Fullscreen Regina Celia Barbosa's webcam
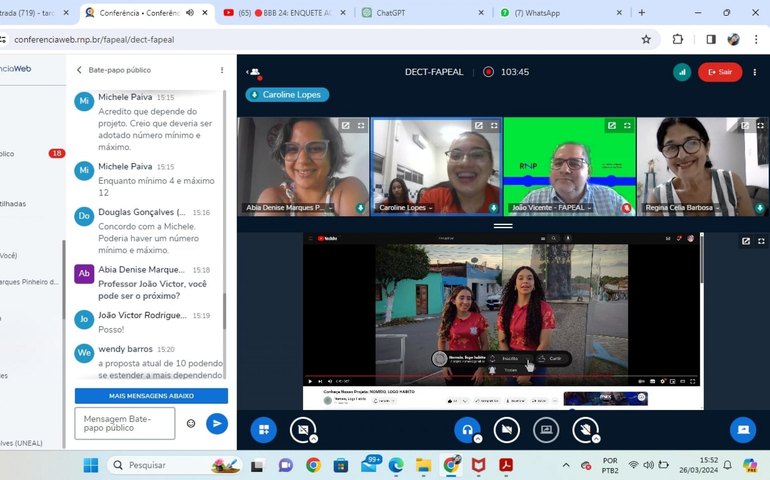 (760, 126)
